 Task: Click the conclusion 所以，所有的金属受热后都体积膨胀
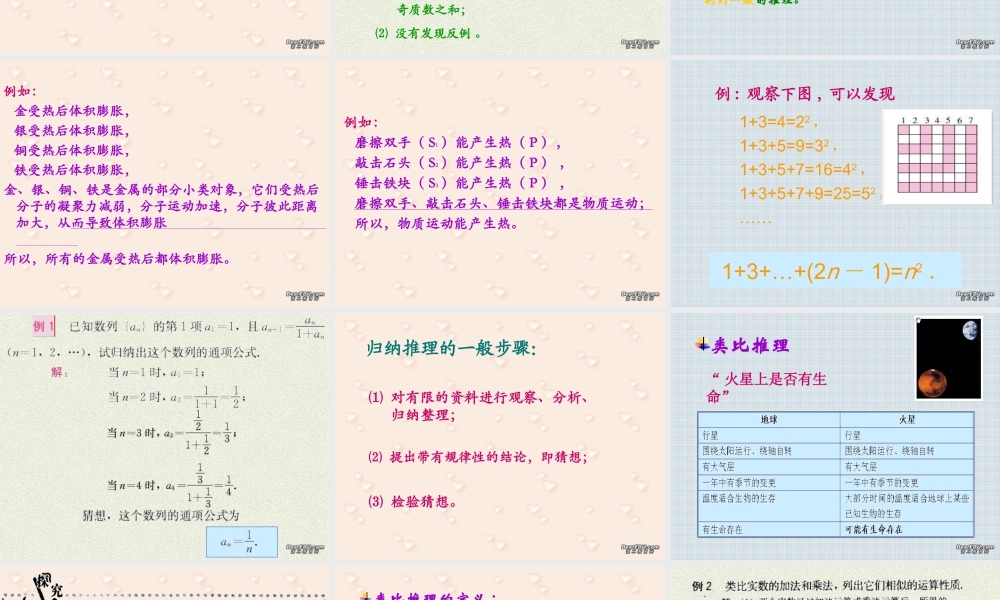tap(118, 259)
